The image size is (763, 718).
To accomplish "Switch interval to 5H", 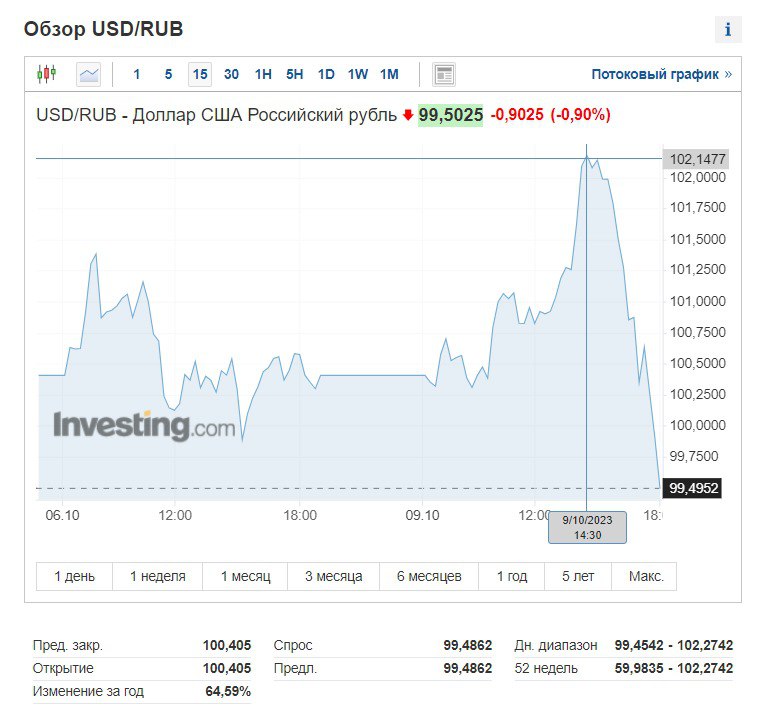I will pyautogui.click(x=294, y=74).
